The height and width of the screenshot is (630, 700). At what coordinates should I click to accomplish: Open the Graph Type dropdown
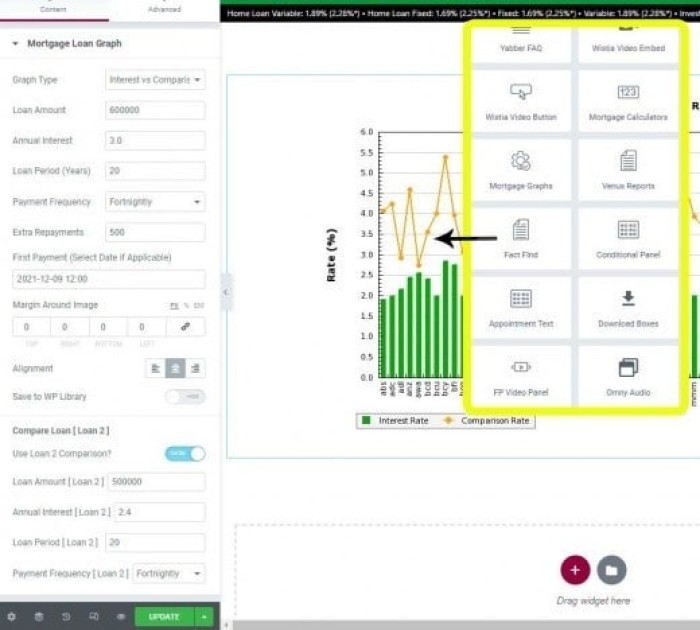coord(155,80)
